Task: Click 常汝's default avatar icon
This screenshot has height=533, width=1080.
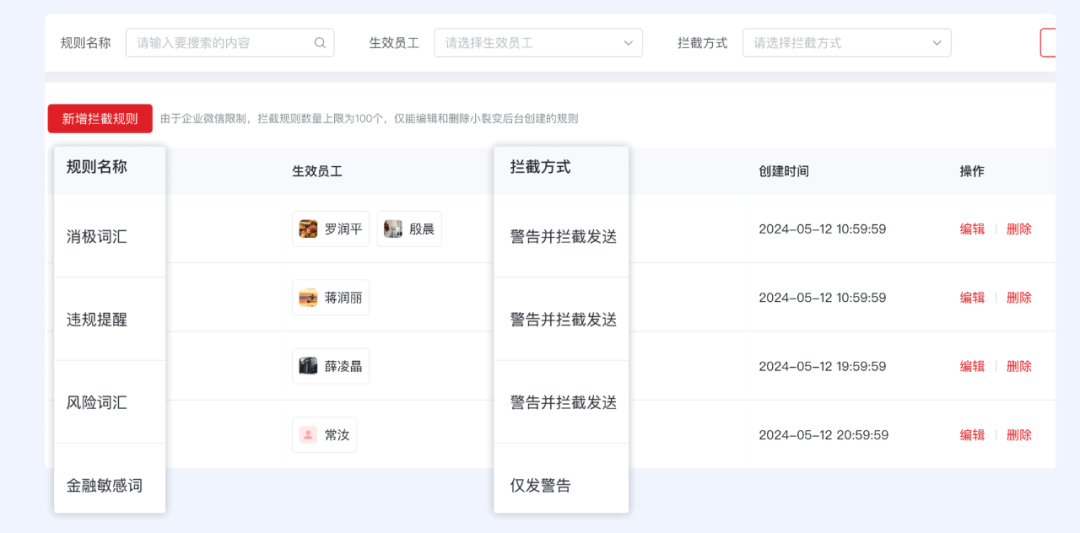Action: (x=309, y=435)
